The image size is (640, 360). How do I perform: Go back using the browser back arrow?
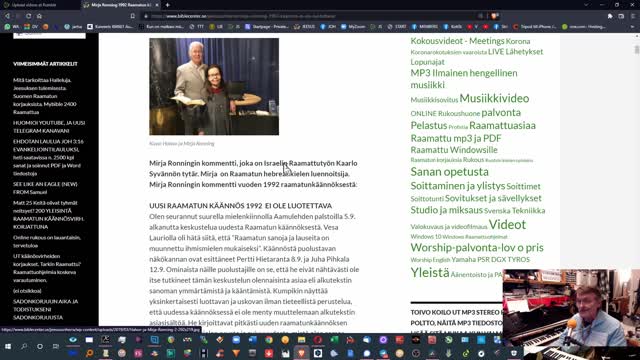coord(7,16)
